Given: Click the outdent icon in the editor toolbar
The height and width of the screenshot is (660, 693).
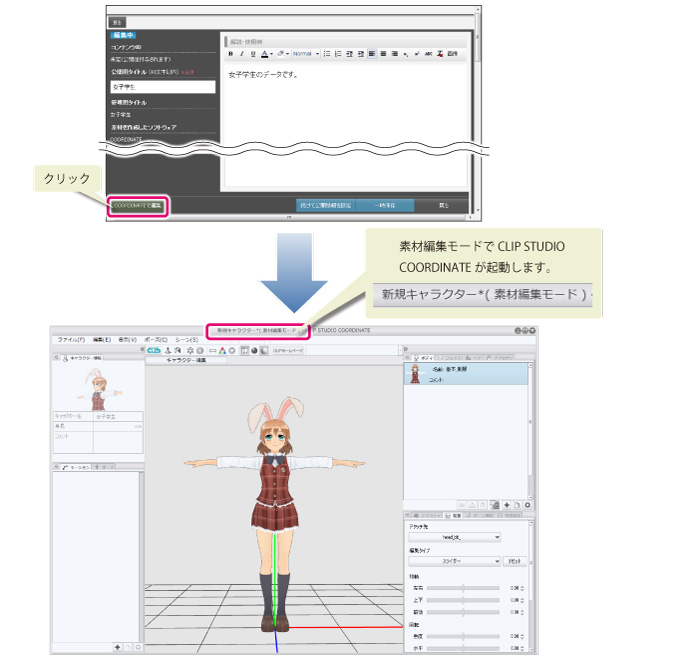Looking at the screenshot, I should (350, 54).
